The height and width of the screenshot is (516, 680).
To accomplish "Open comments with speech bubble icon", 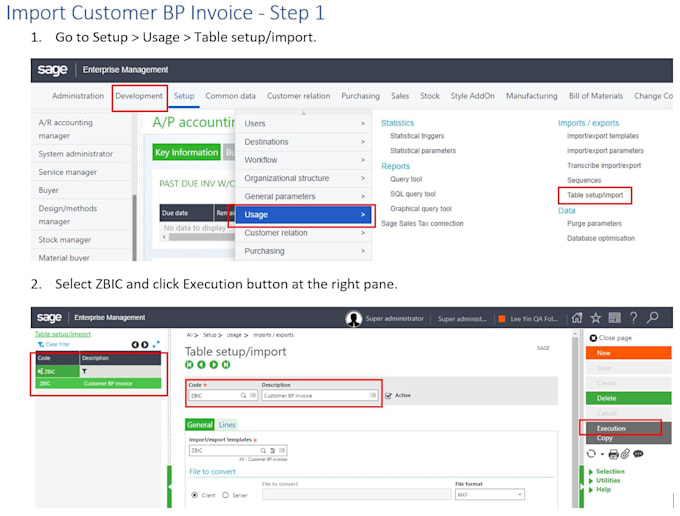I will tap(638, 454).
